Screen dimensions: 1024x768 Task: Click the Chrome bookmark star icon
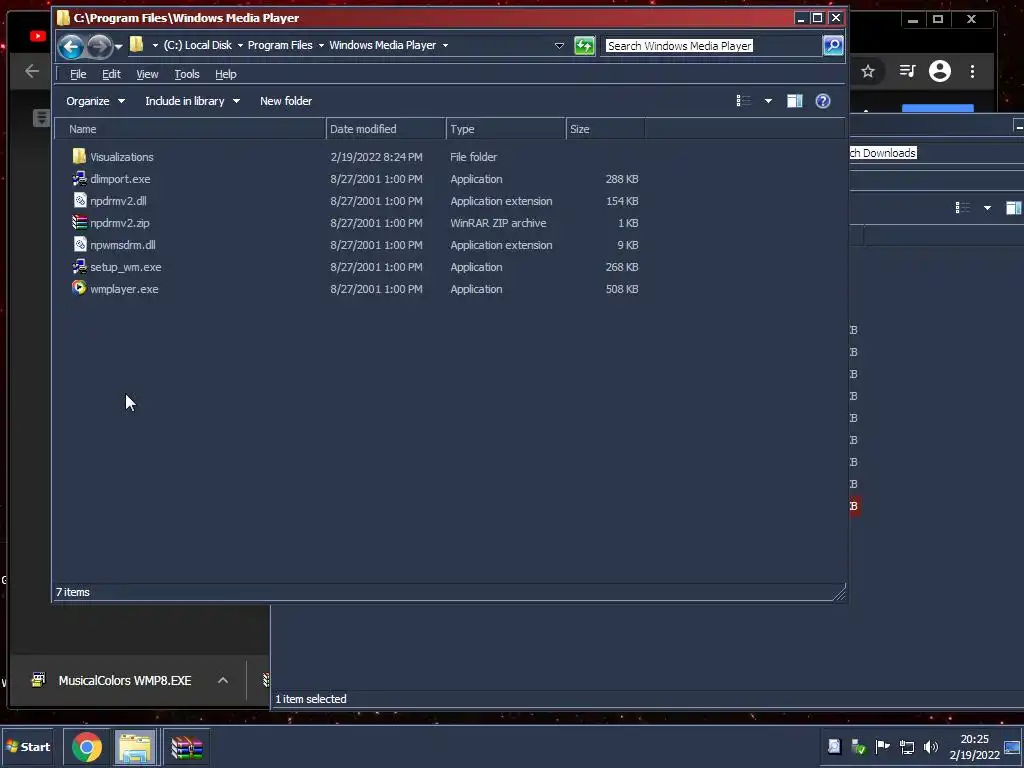(x=867, y=71)
